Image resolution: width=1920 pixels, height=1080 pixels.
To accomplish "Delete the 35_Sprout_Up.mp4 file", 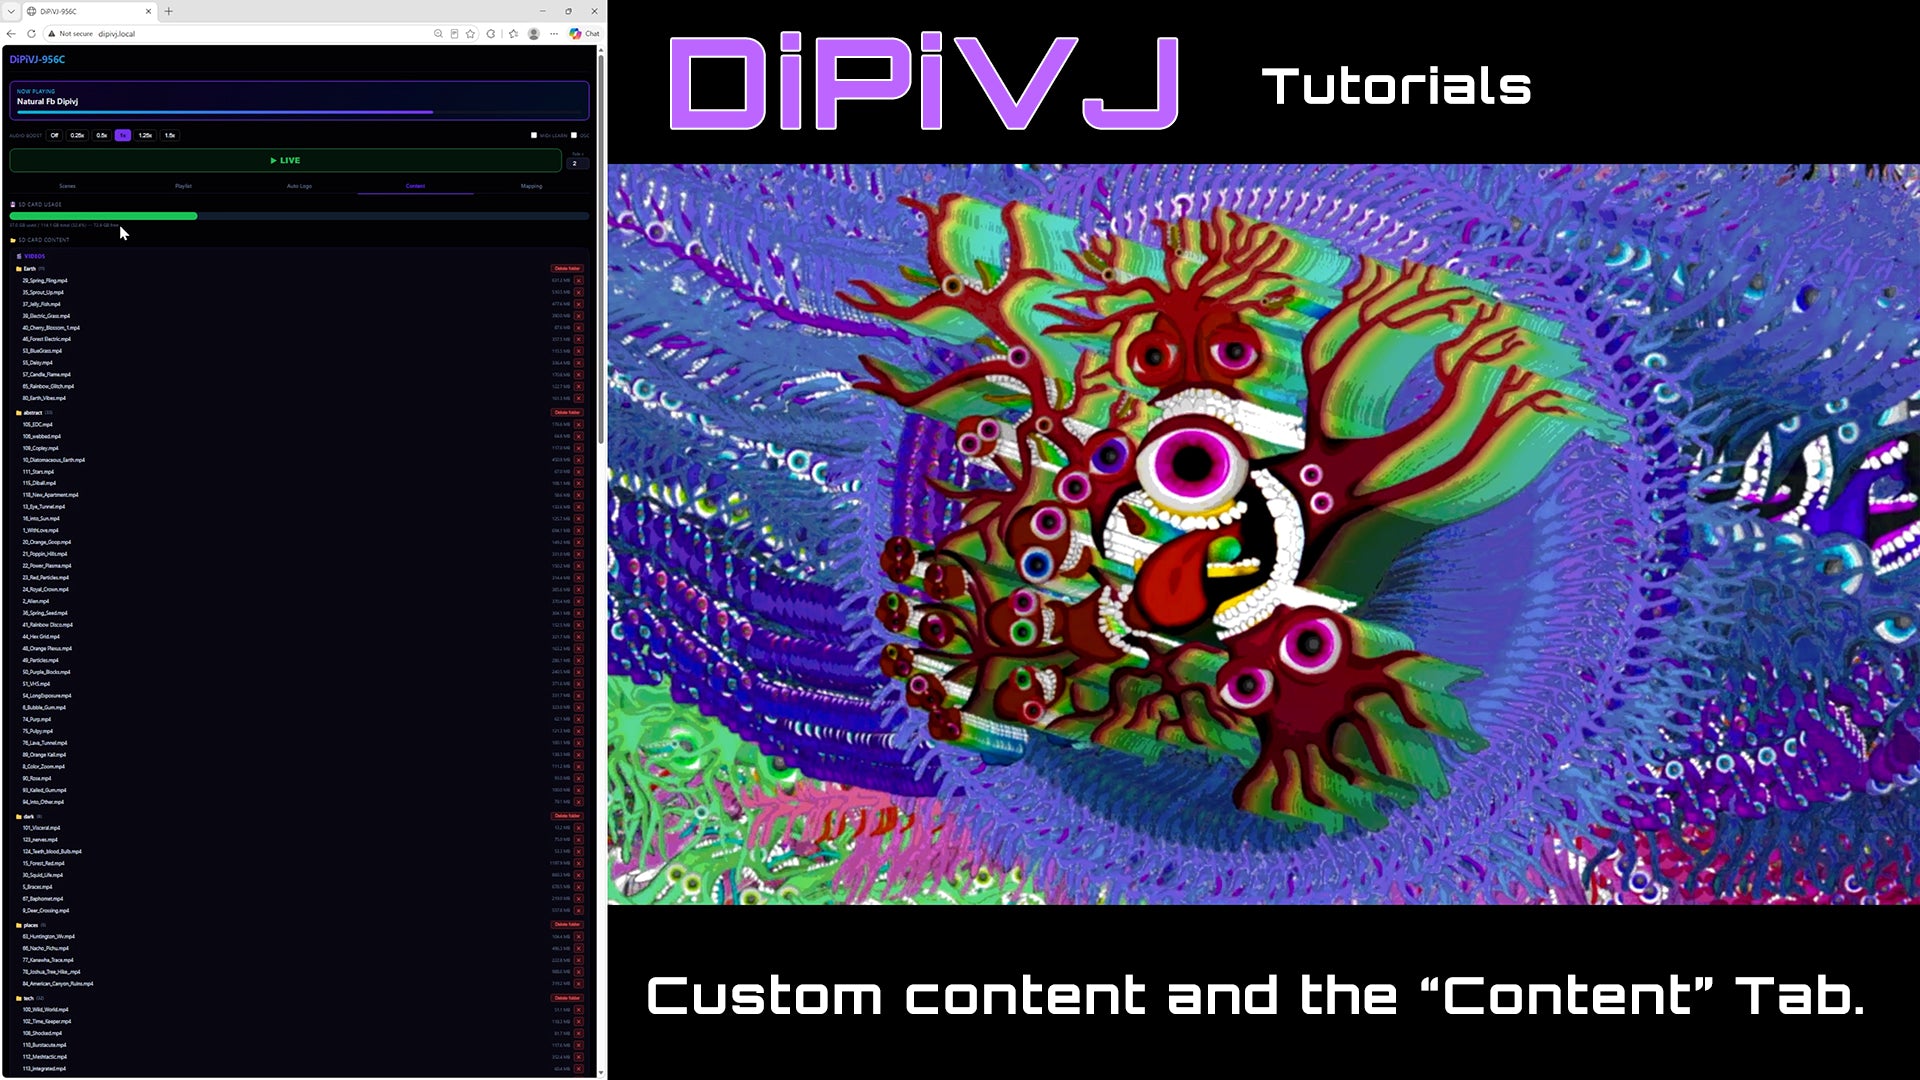I will coord(578,293).
